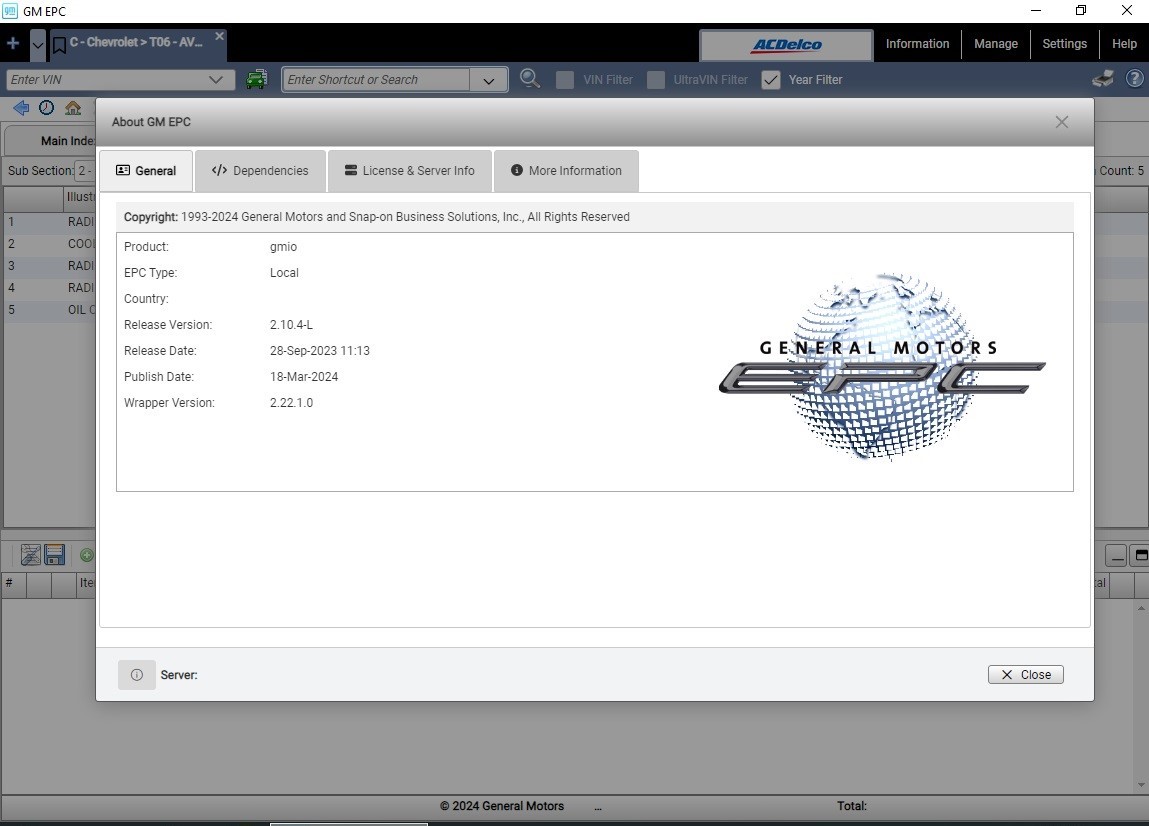The image size is (1149, 826).
Task: Click the save floppy disk icon
Action: point(55,555)
